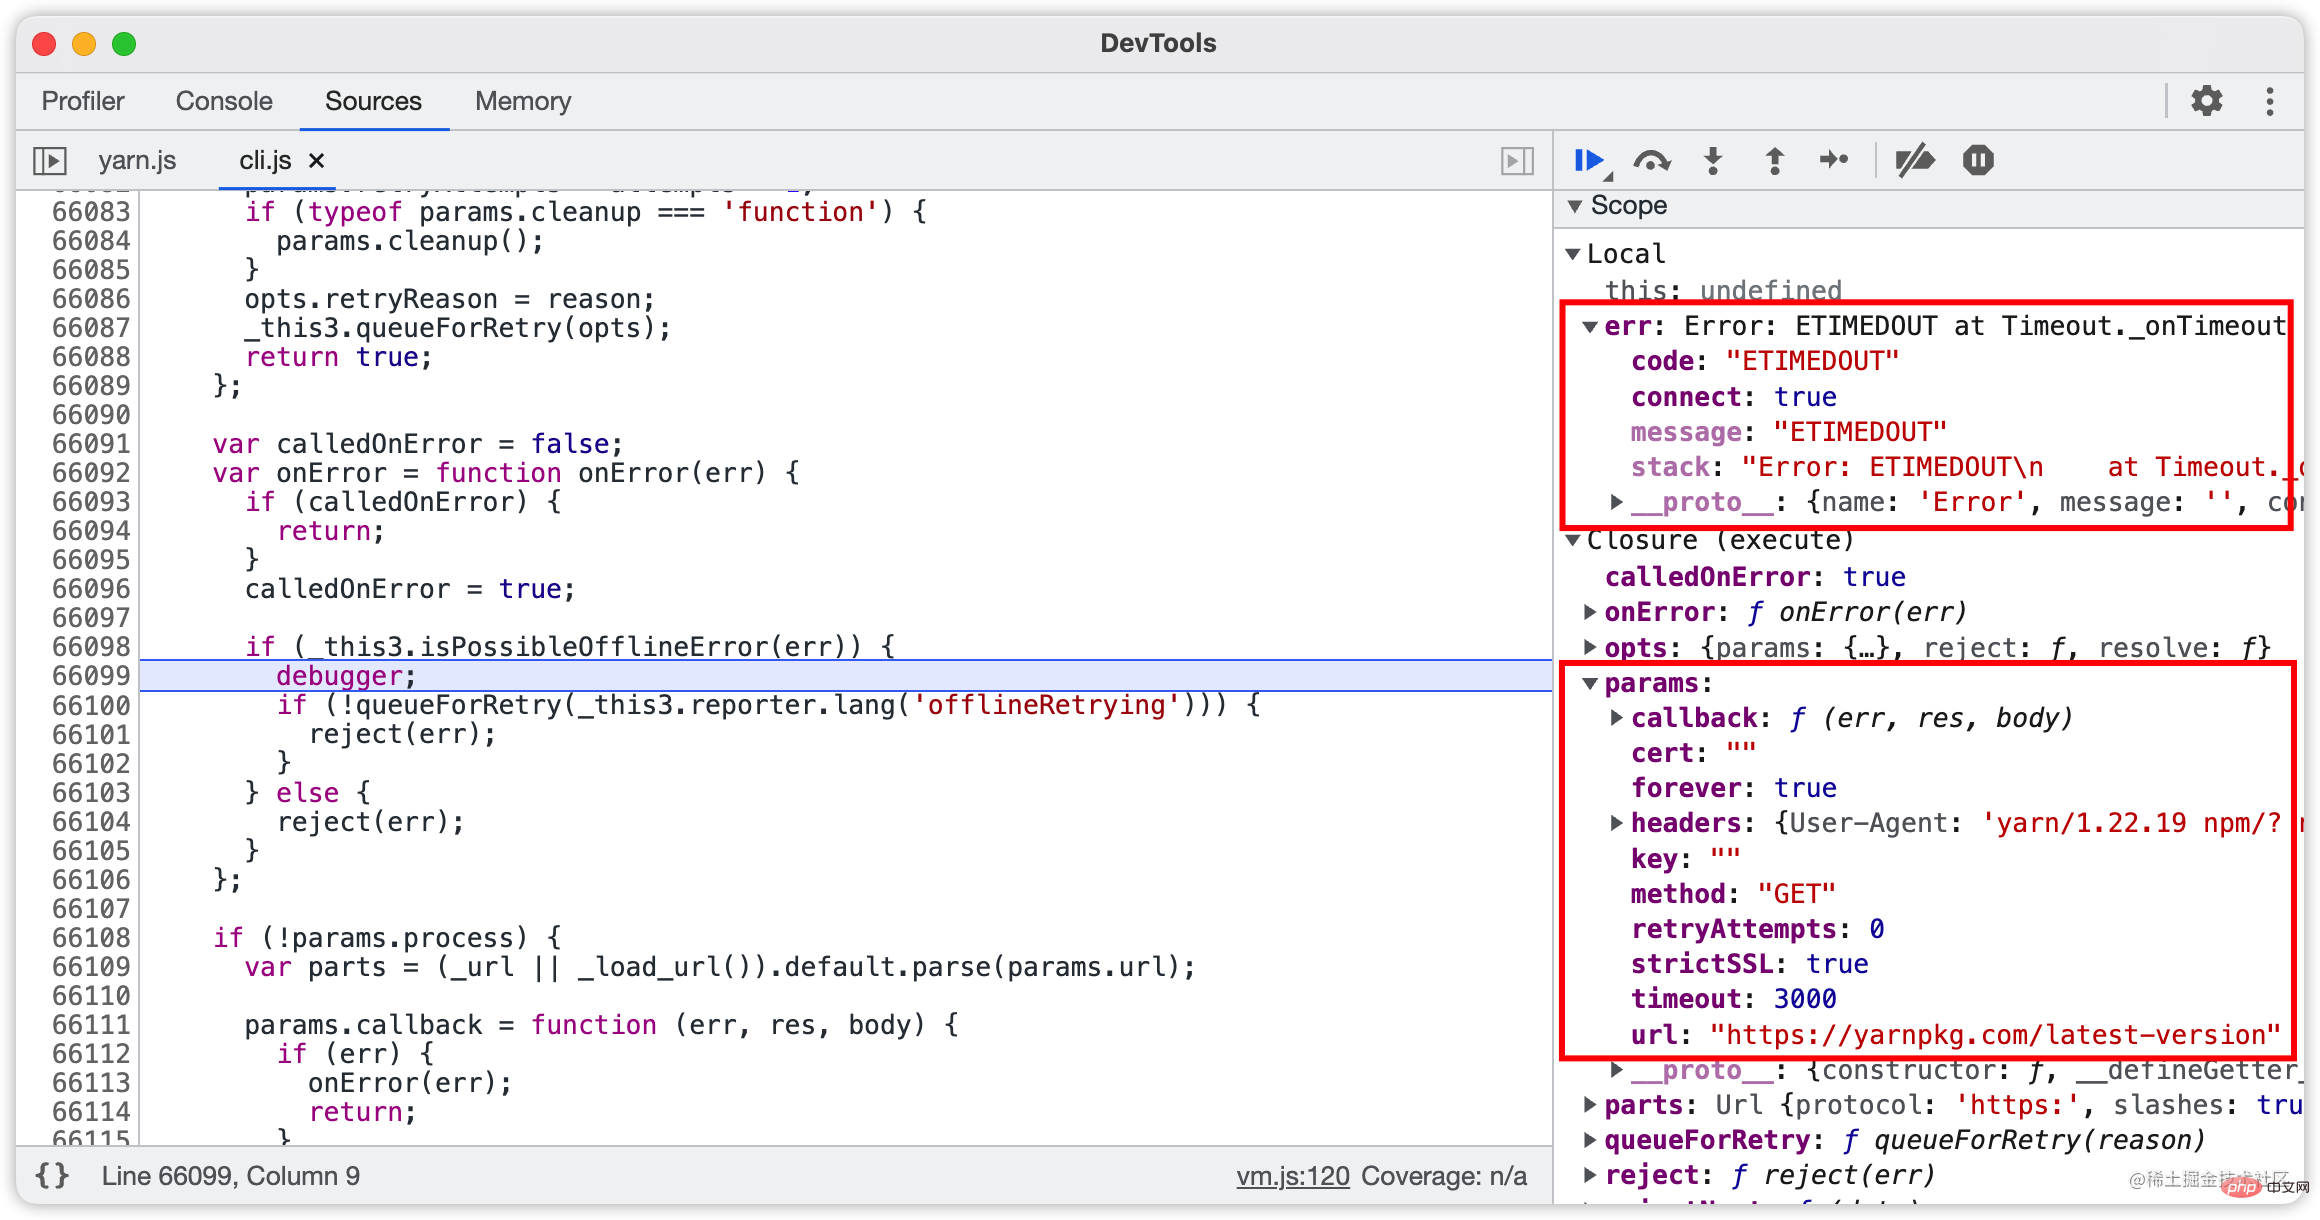Click the DevTools settings gear icon
This screenshot has width=2320, height=1220.
click(2213, 100)
